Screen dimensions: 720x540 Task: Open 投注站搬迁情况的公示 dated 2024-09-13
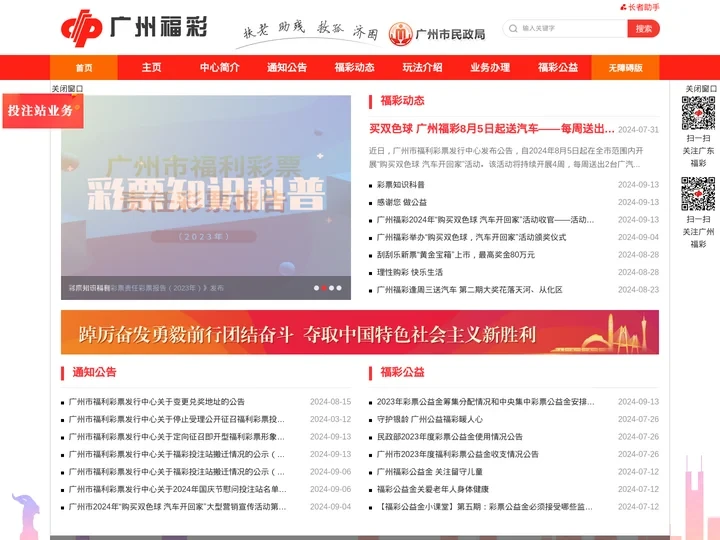click(177, 454)
